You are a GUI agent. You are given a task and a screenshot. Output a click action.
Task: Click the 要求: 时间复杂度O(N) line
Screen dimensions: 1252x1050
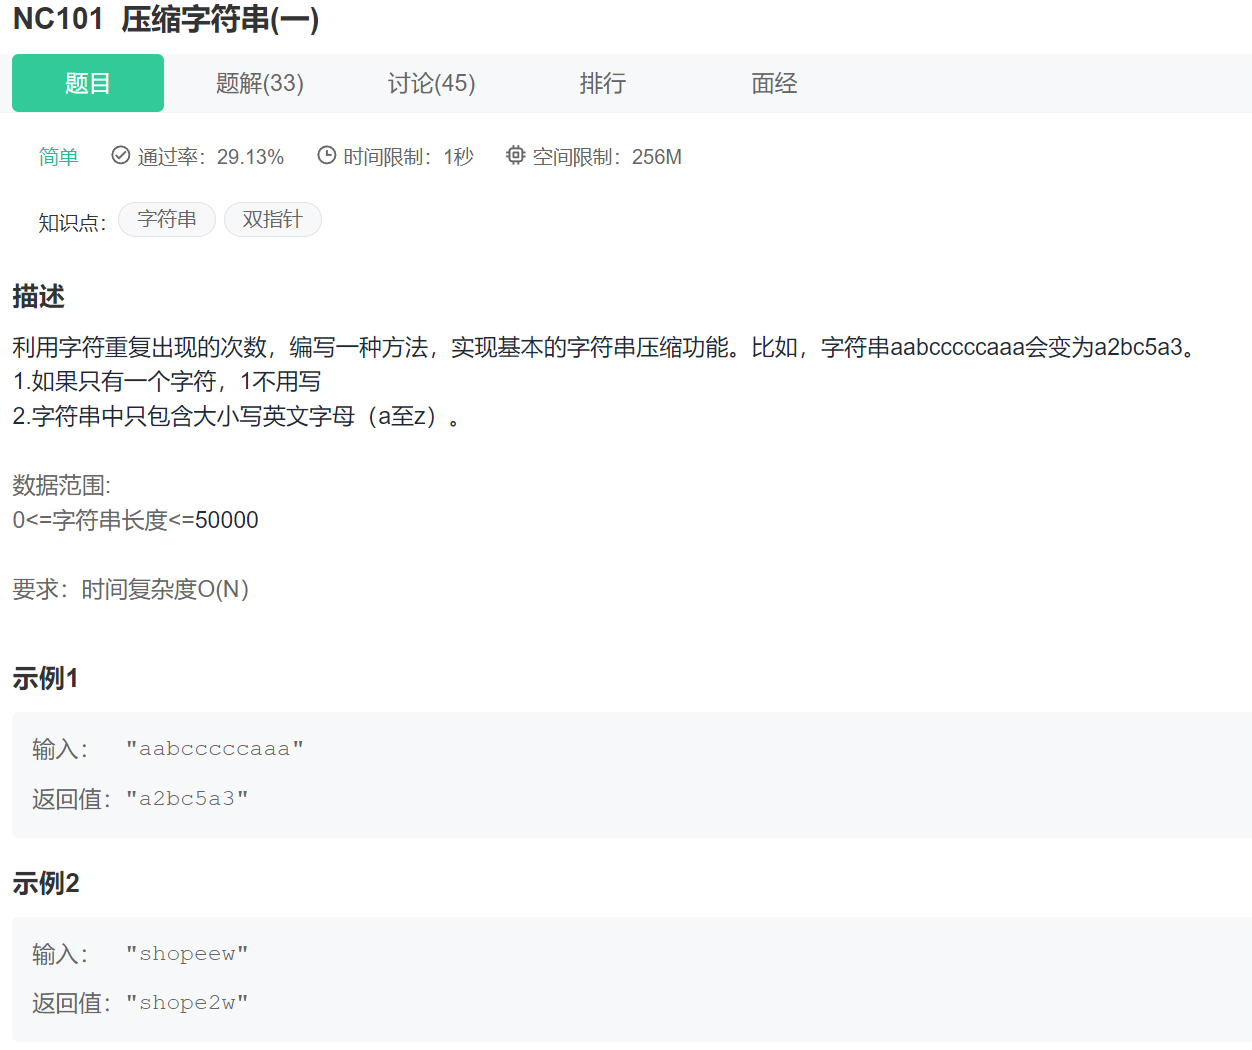pyautogui.click(x=130, y=589)
